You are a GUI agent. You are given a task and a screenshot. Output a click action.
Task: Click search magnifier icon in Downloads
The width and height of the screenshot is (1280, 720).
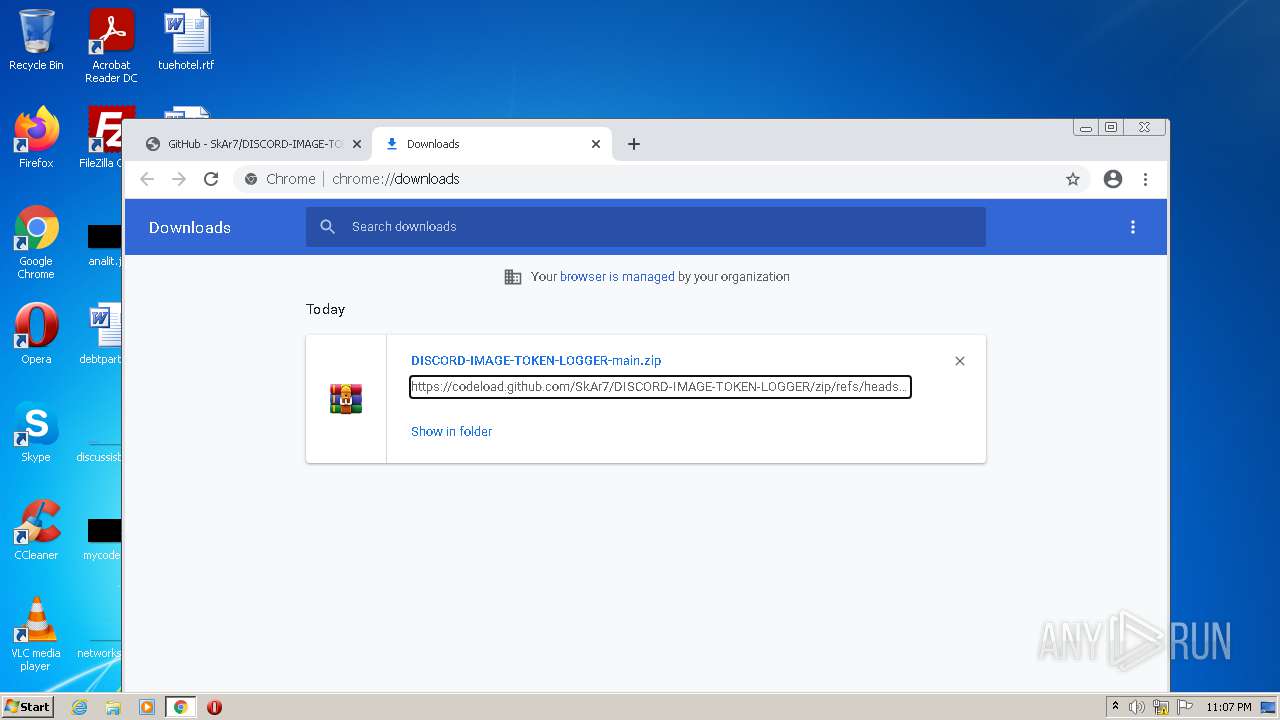click(x=327, y=227)
